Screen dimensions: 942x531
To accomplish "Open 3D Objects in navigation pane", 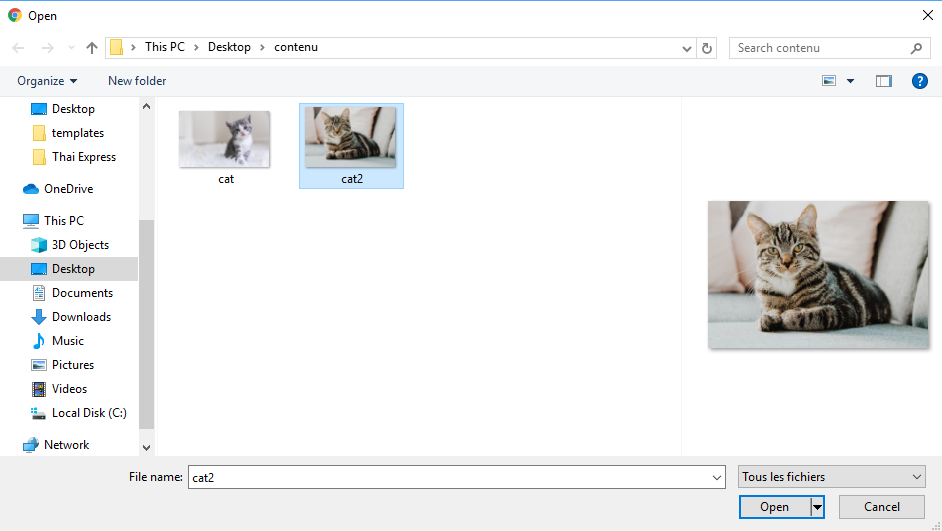I will 80,245.
